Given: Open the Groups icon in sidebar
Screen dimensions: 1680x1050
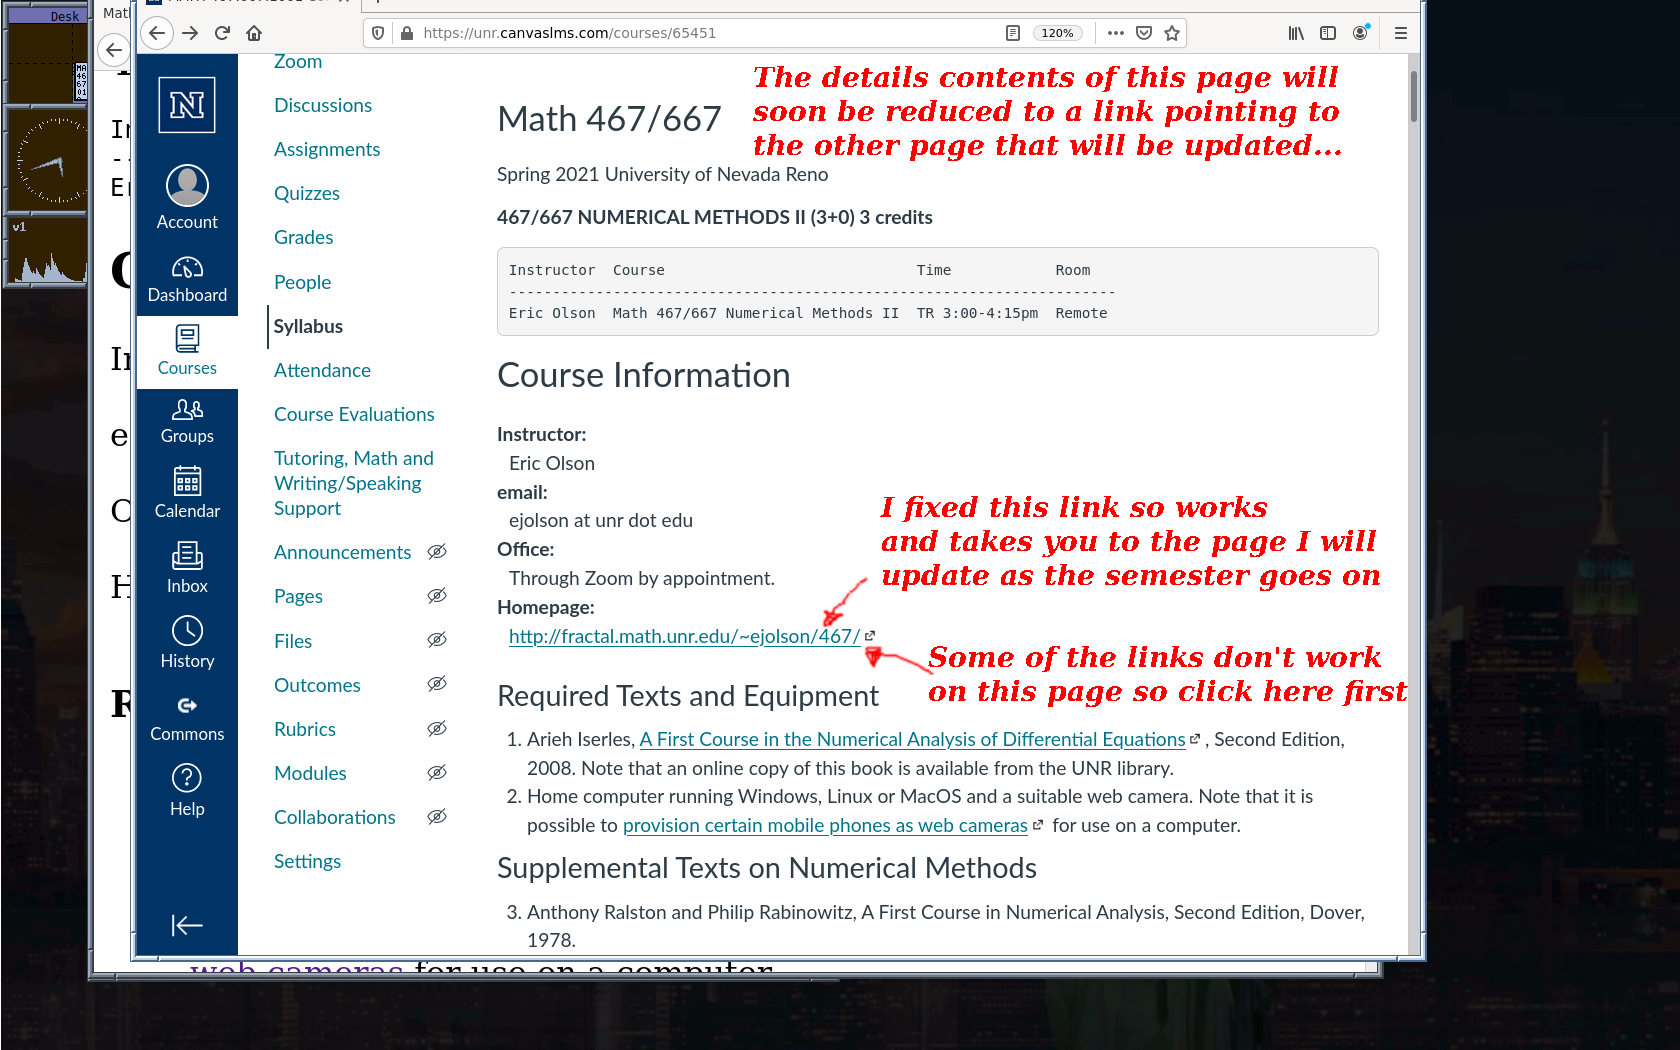Looking at the screenshot, I should click(187, 409).
